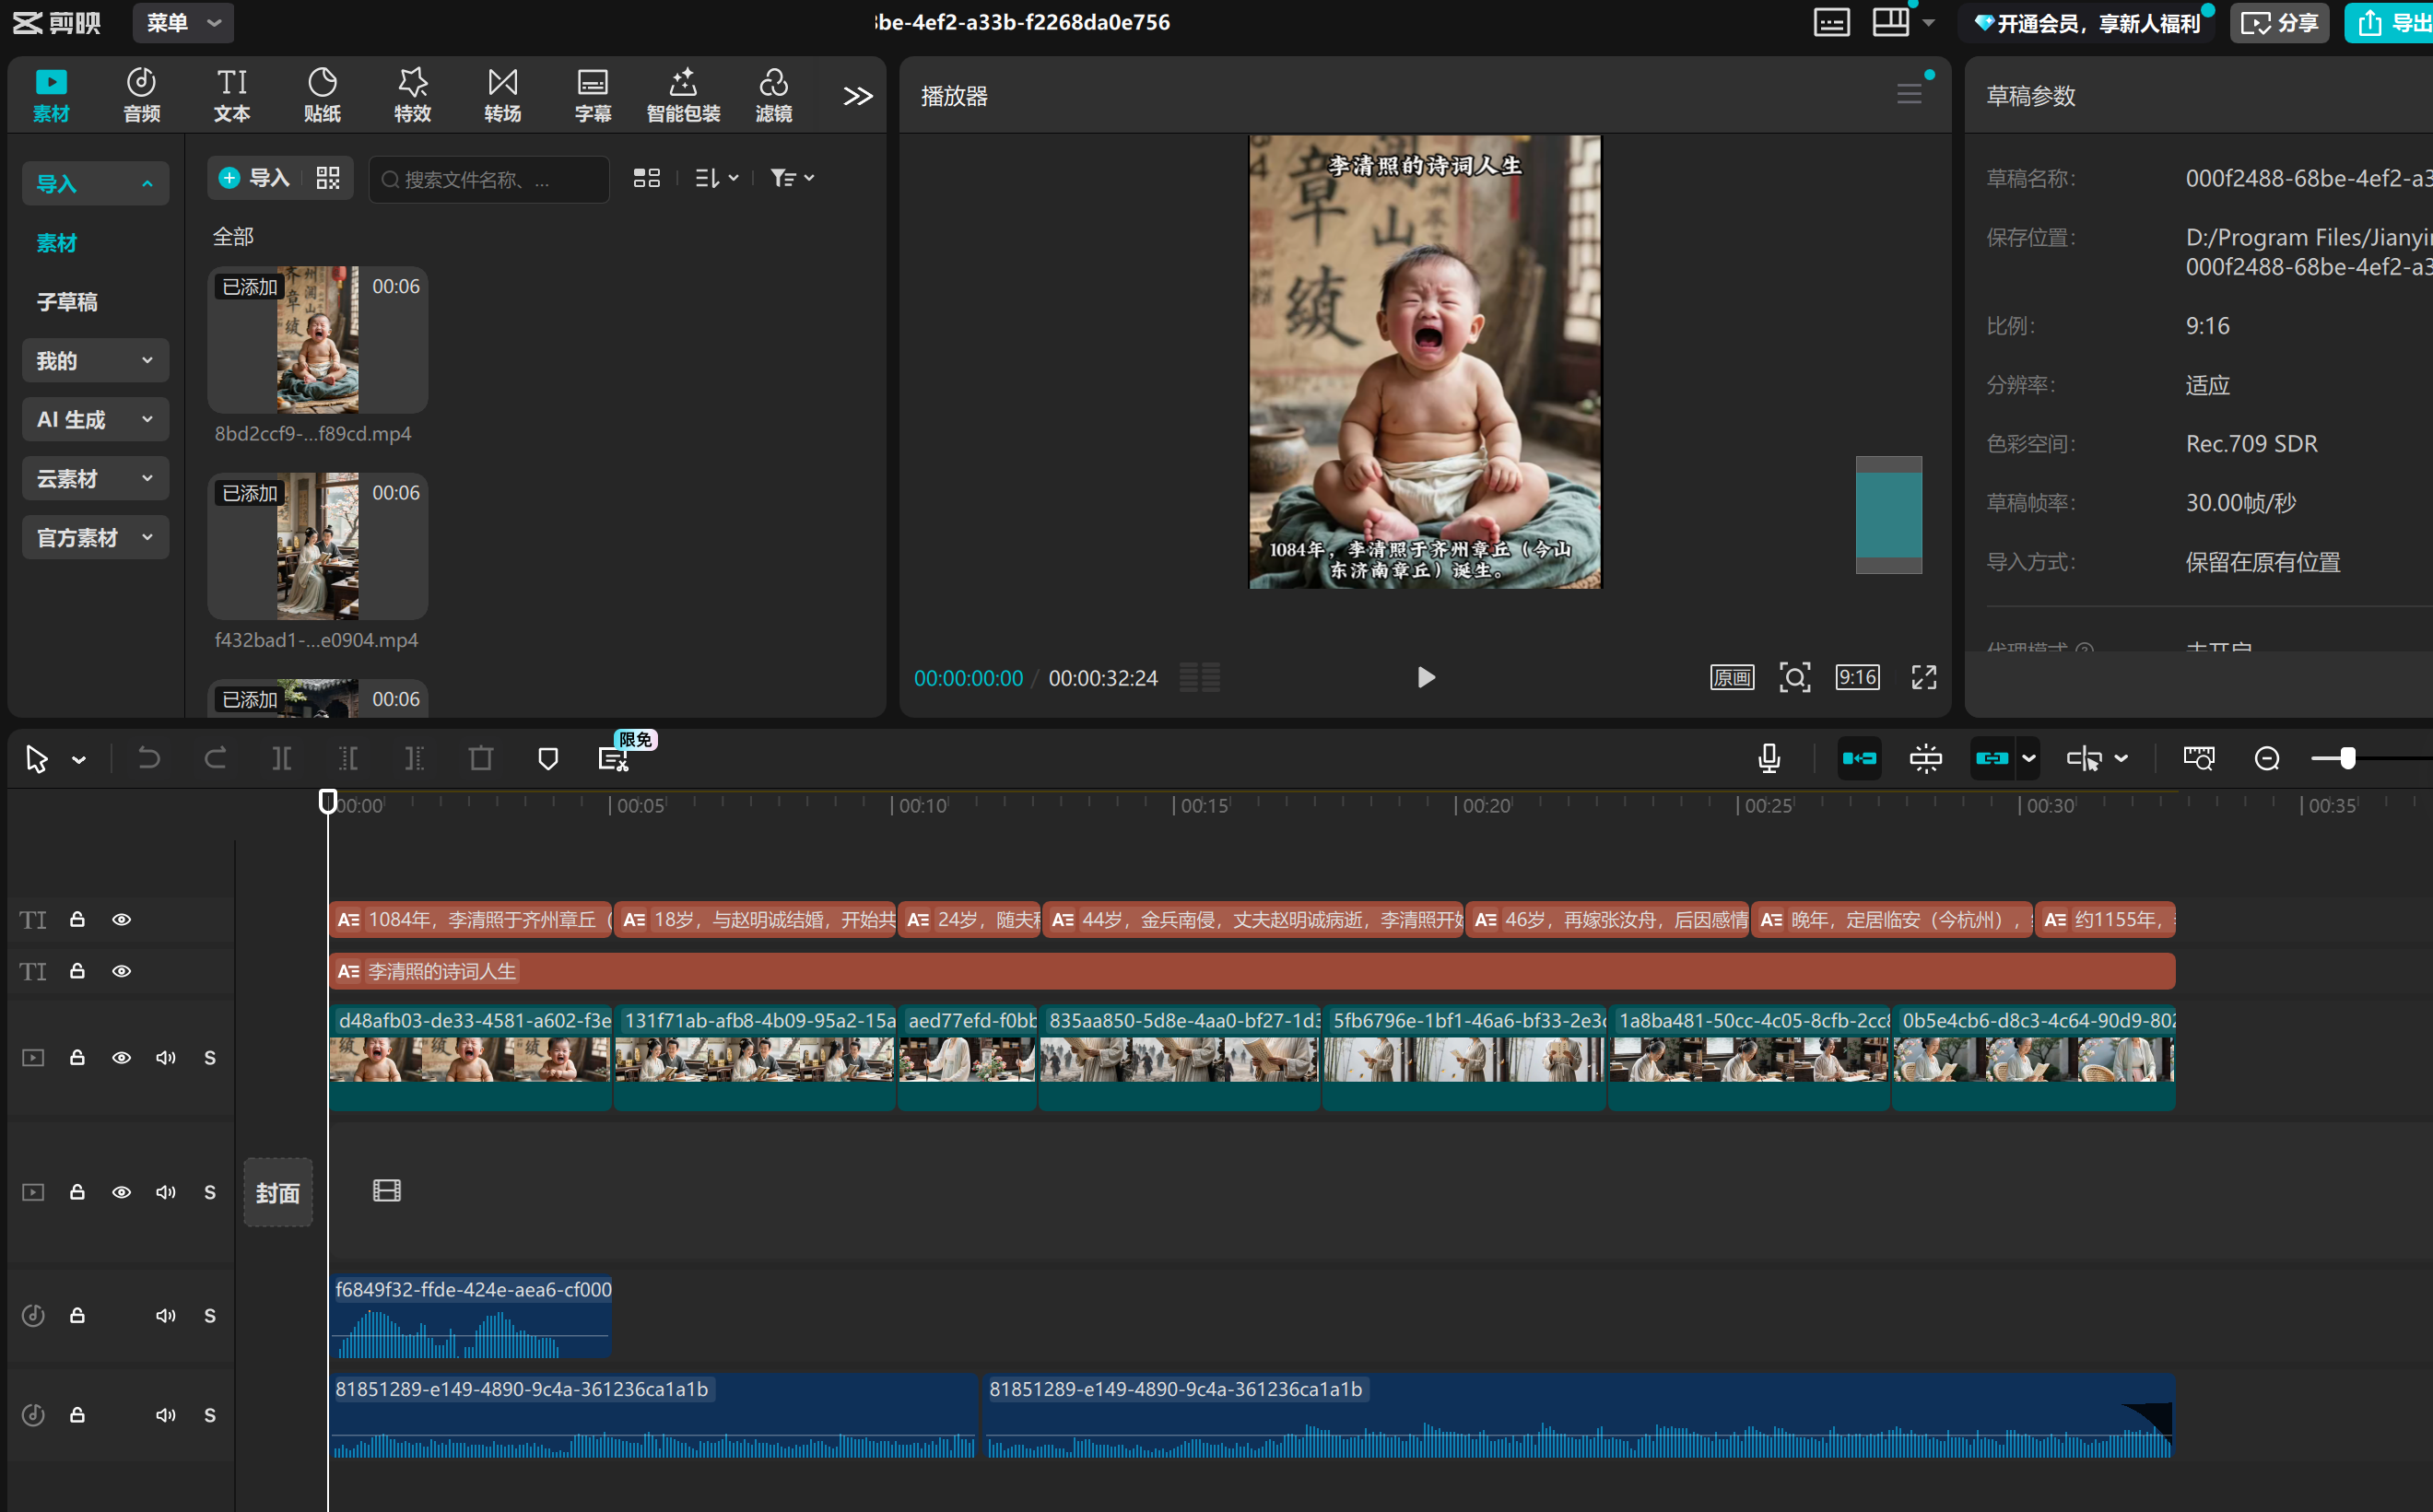
Task: Select 子草稿 in the sidebar
Action: (x=67, y=301)
